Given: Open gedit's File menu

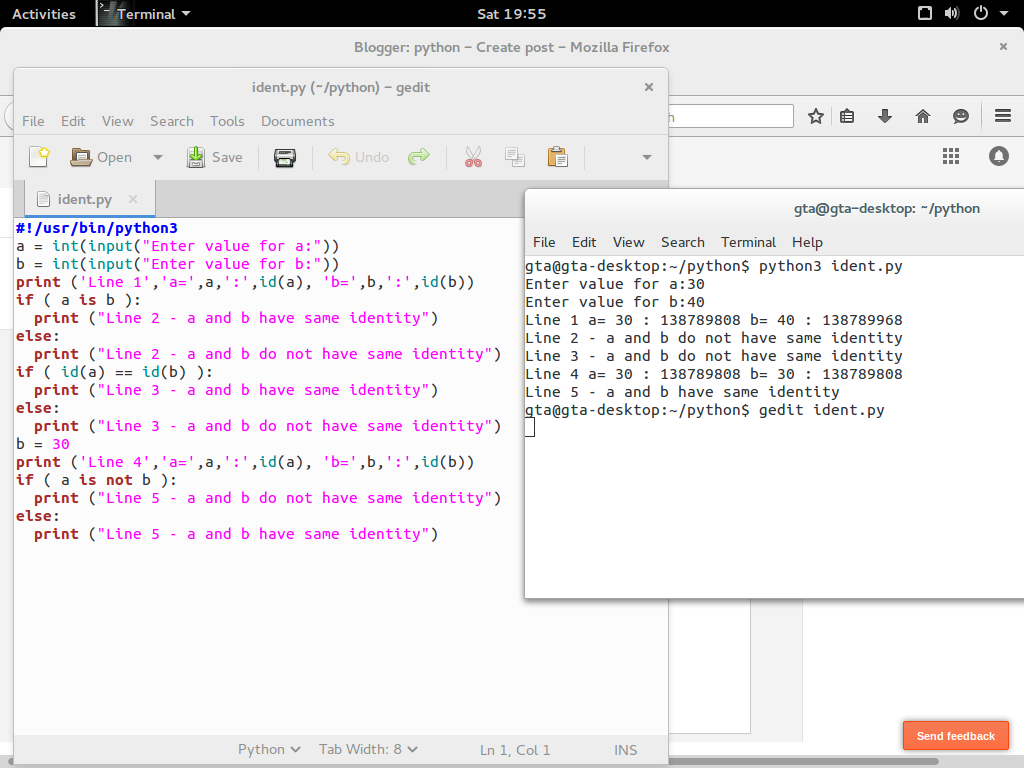Looking at the screenshot, I should pyautogui.click(x=33, y=121).
